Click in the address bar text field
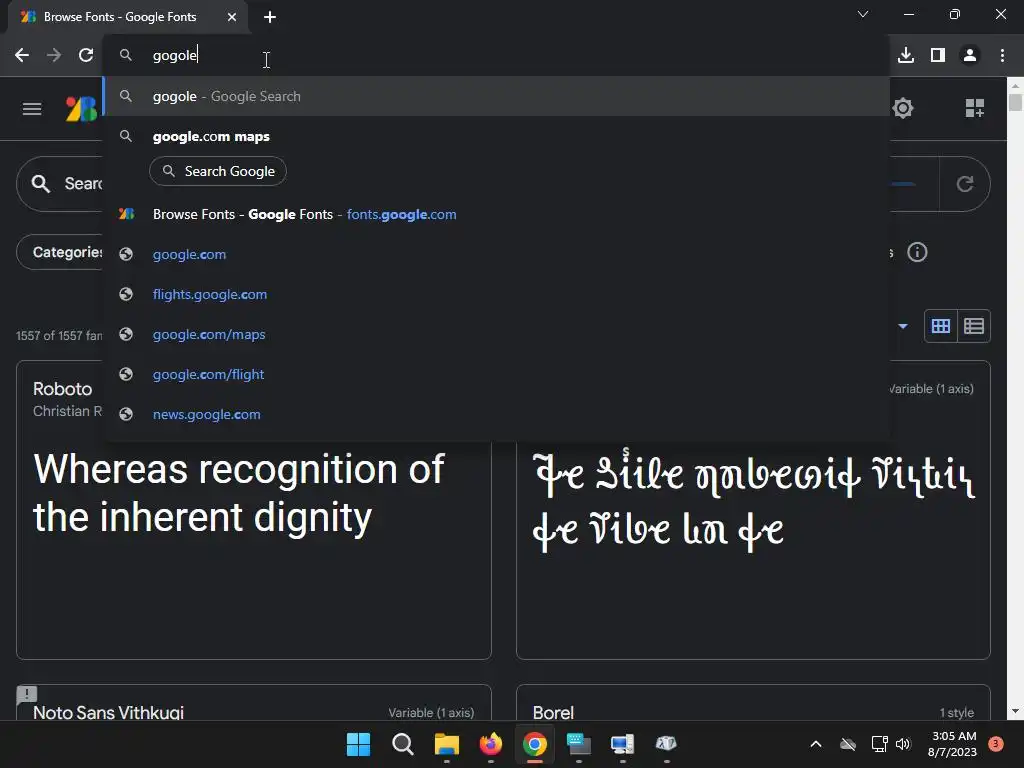 (x=496, y=56)
